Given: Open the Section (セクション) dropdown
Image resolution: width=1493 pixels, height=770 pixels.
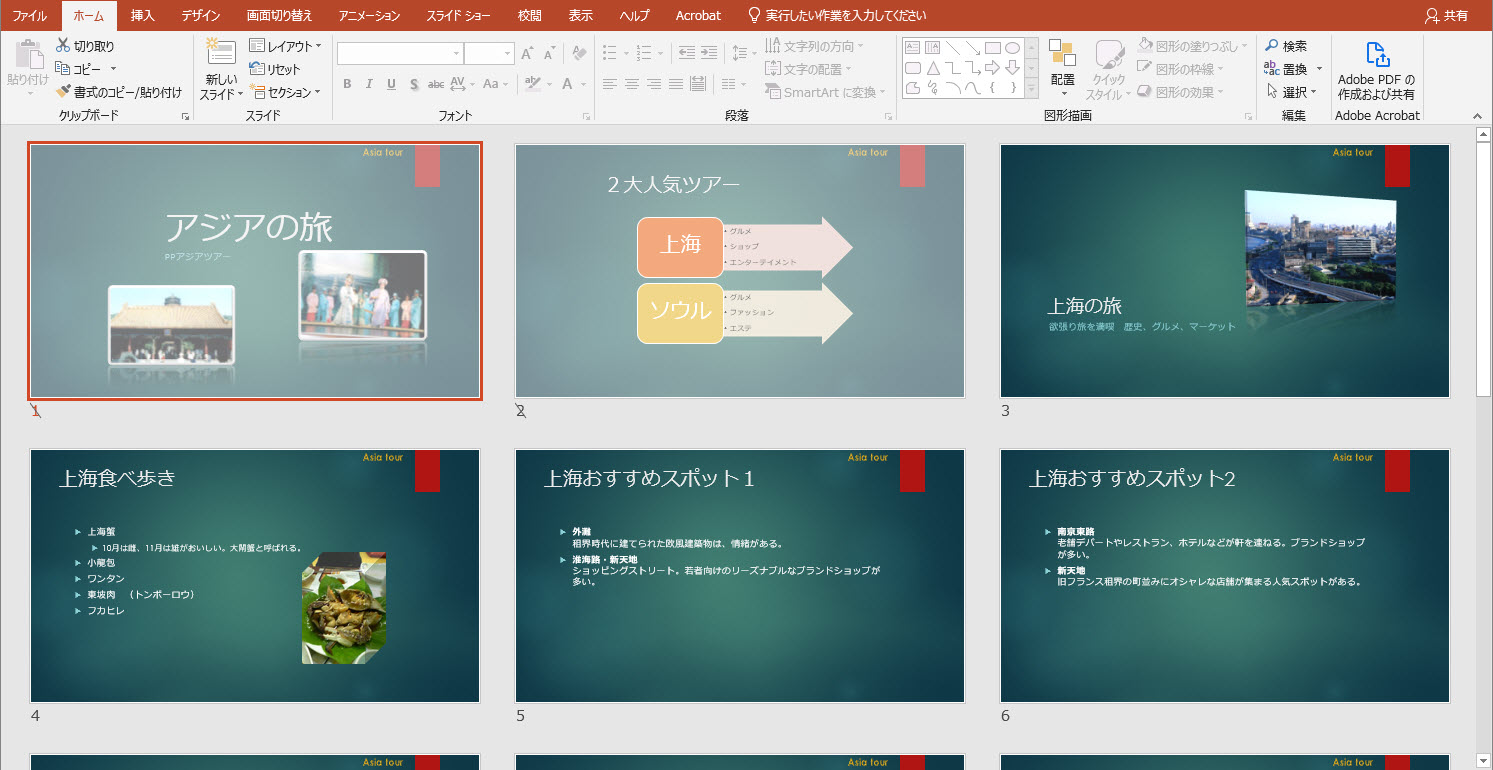Looking at the screenshot, I should [285, 92].
